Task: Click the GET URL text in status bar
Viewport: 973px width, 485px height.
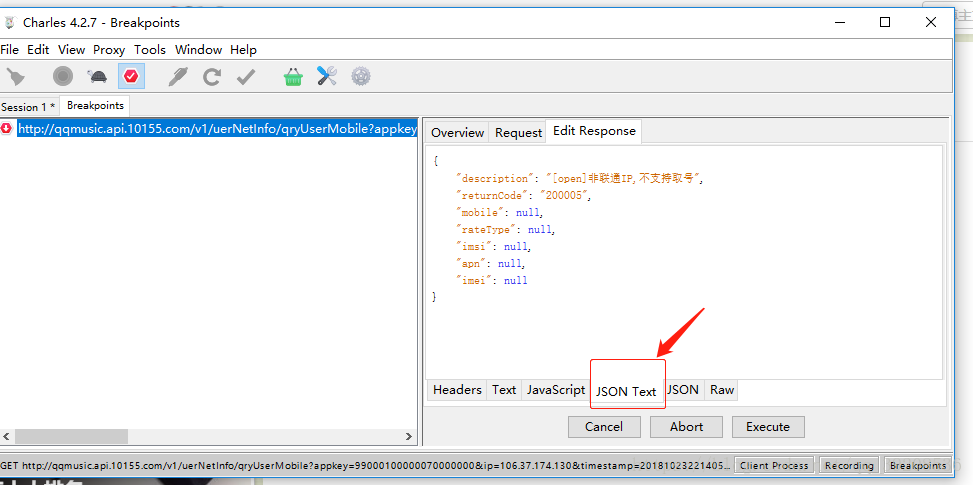Action: pyautogui.click(x=366, y=465)
